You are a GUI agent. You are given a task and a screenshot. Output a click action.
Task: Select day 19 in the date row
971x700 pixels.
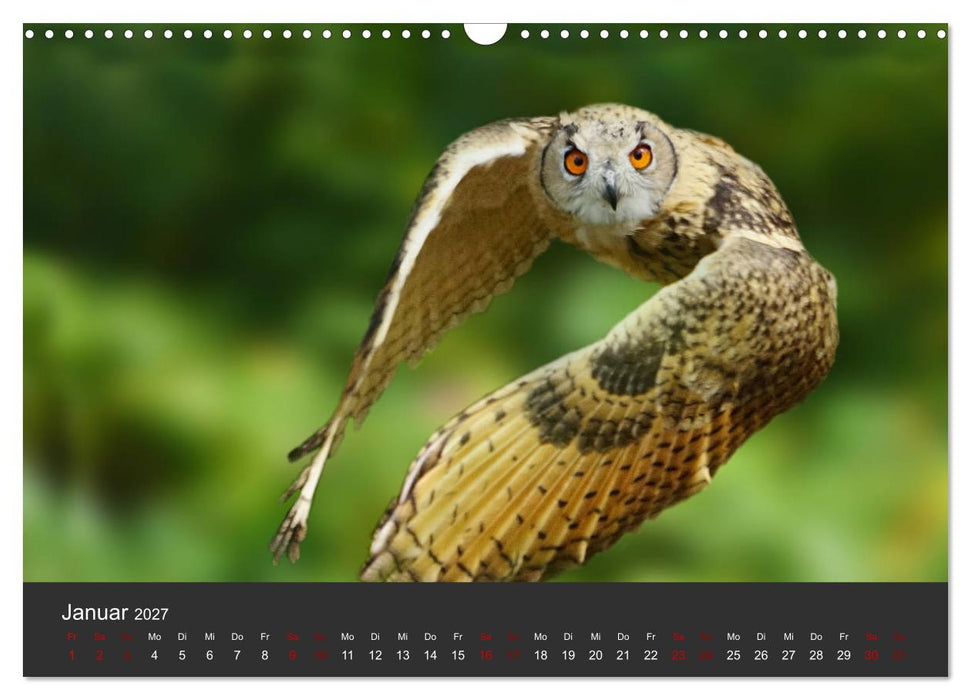[568, 655]
